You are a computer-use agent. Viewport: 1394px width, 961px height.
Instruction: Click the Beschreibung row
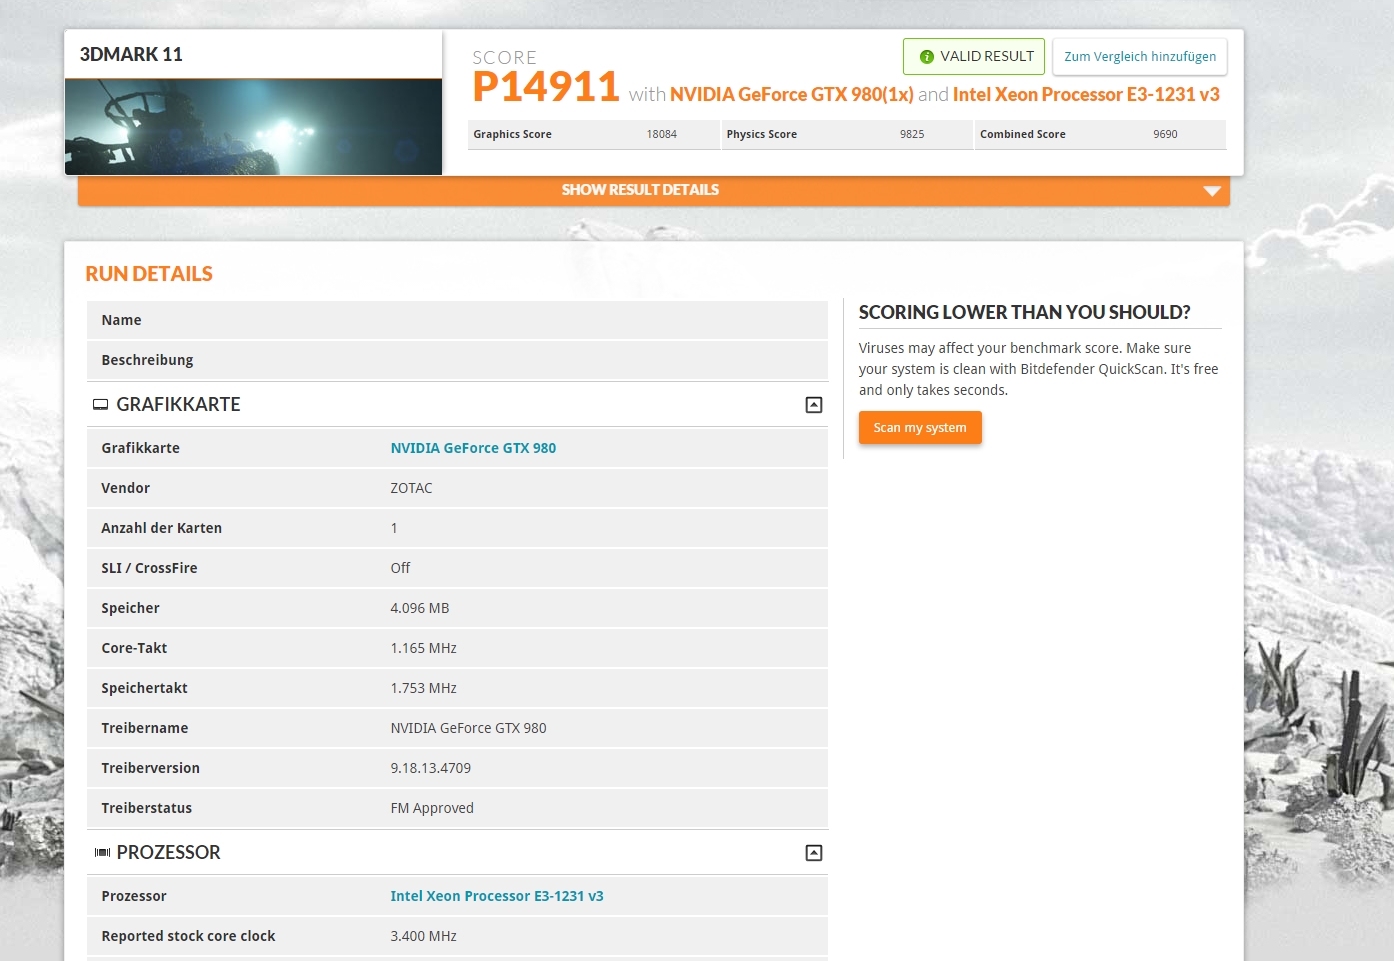point(457,360)
